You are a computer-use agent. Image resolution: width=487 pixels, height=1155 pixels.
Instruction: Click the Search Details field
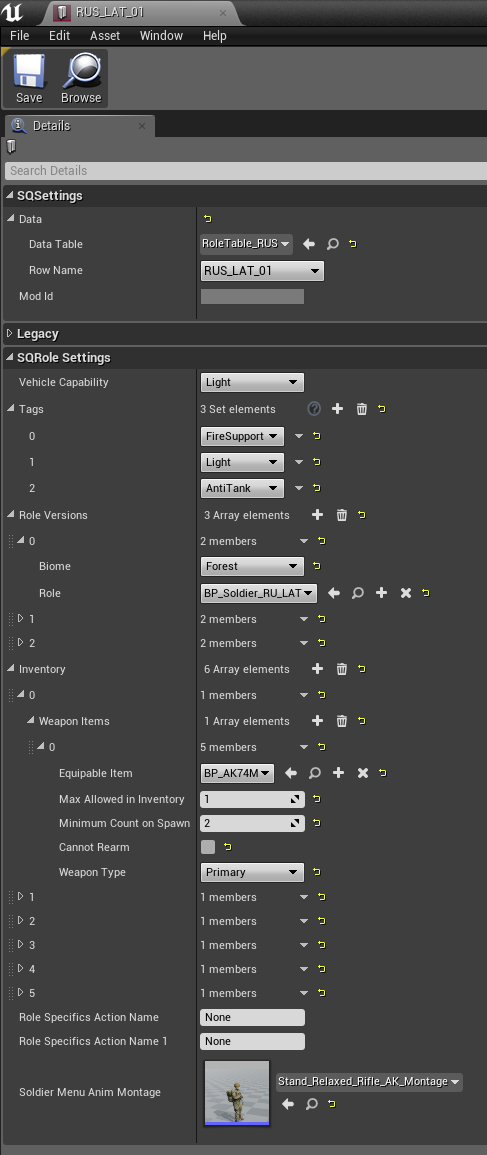click(245, 170)
